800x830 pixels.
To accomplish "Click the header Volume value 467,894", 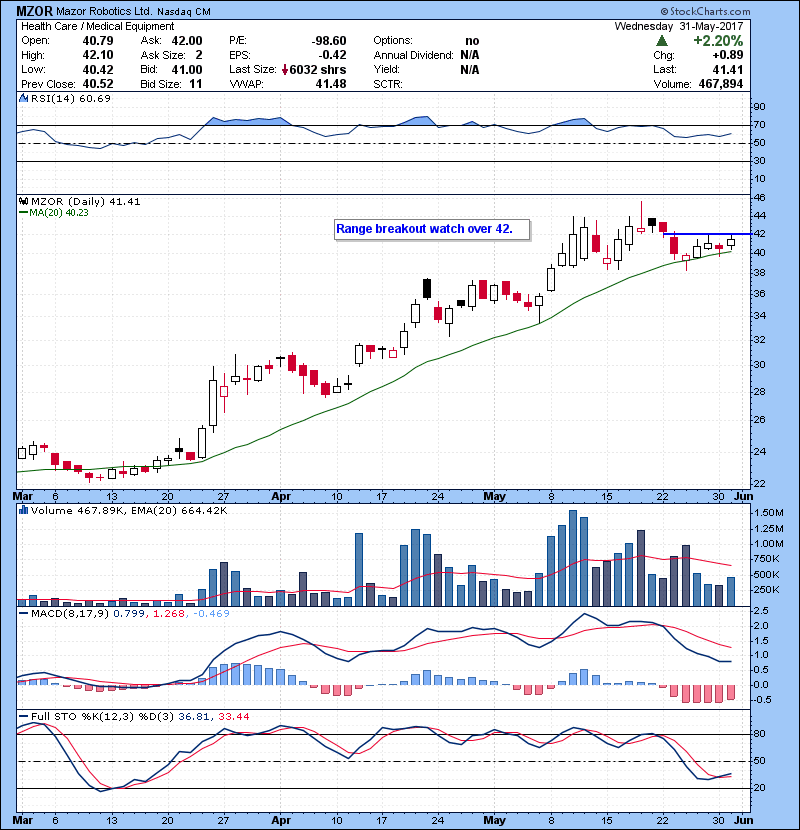I will tap(721, 84).
